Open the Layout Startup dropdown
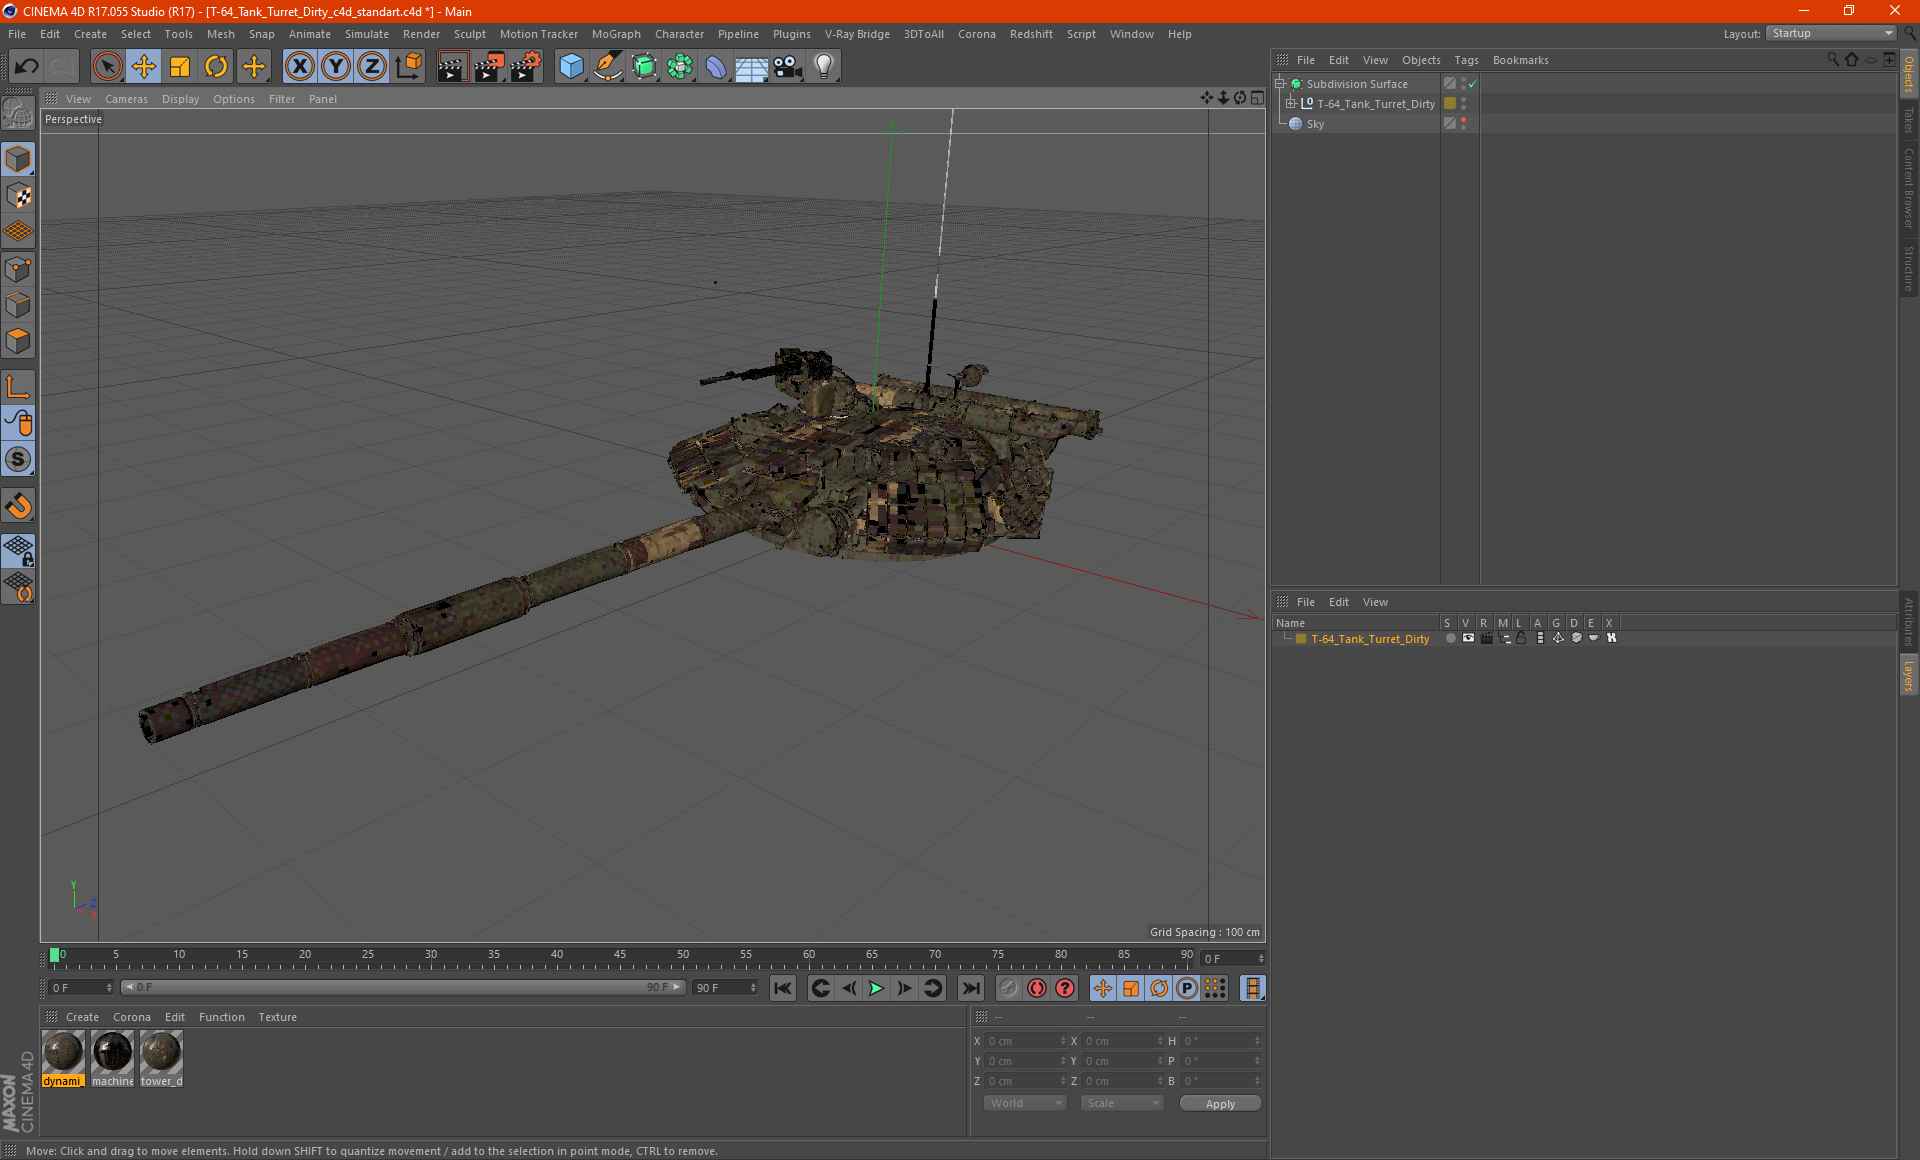Image resolution: width=1920 pixels, height=1160 pixels. coord(1831,33)
